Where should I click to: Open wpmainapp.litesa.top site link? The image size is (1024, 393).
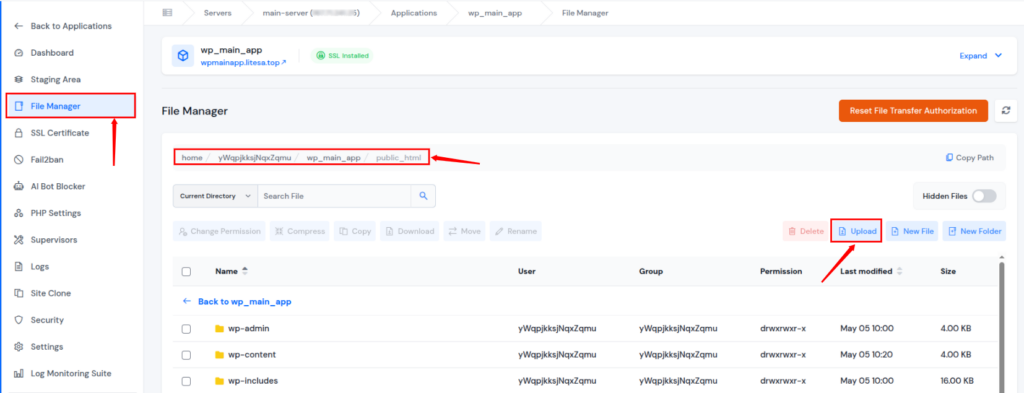[243, 63]
